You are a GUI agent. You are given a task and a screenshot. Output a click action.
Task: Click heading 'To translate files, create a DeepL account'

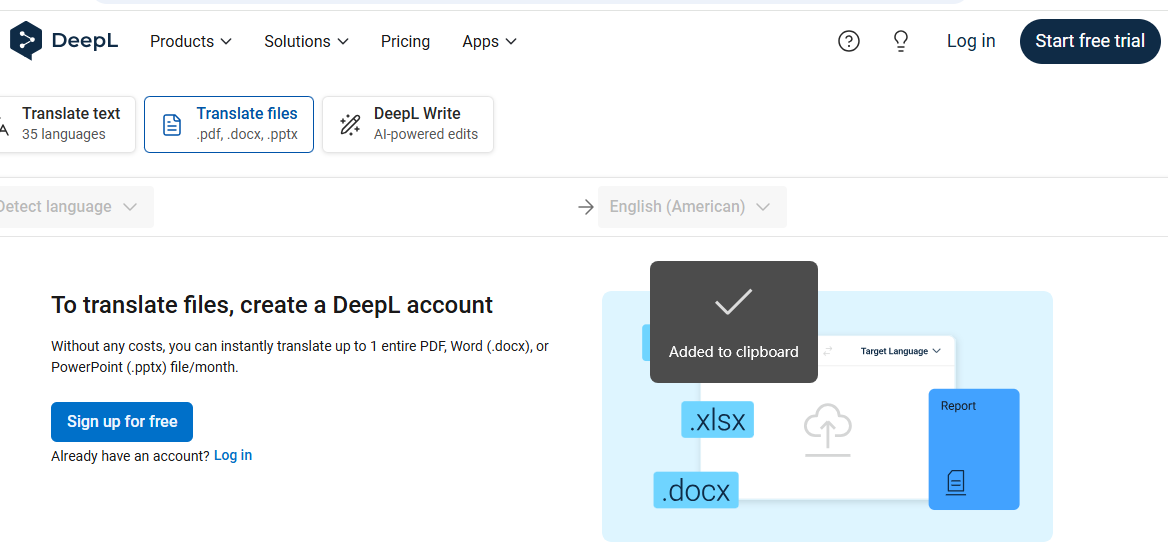(x=272, y=305)
